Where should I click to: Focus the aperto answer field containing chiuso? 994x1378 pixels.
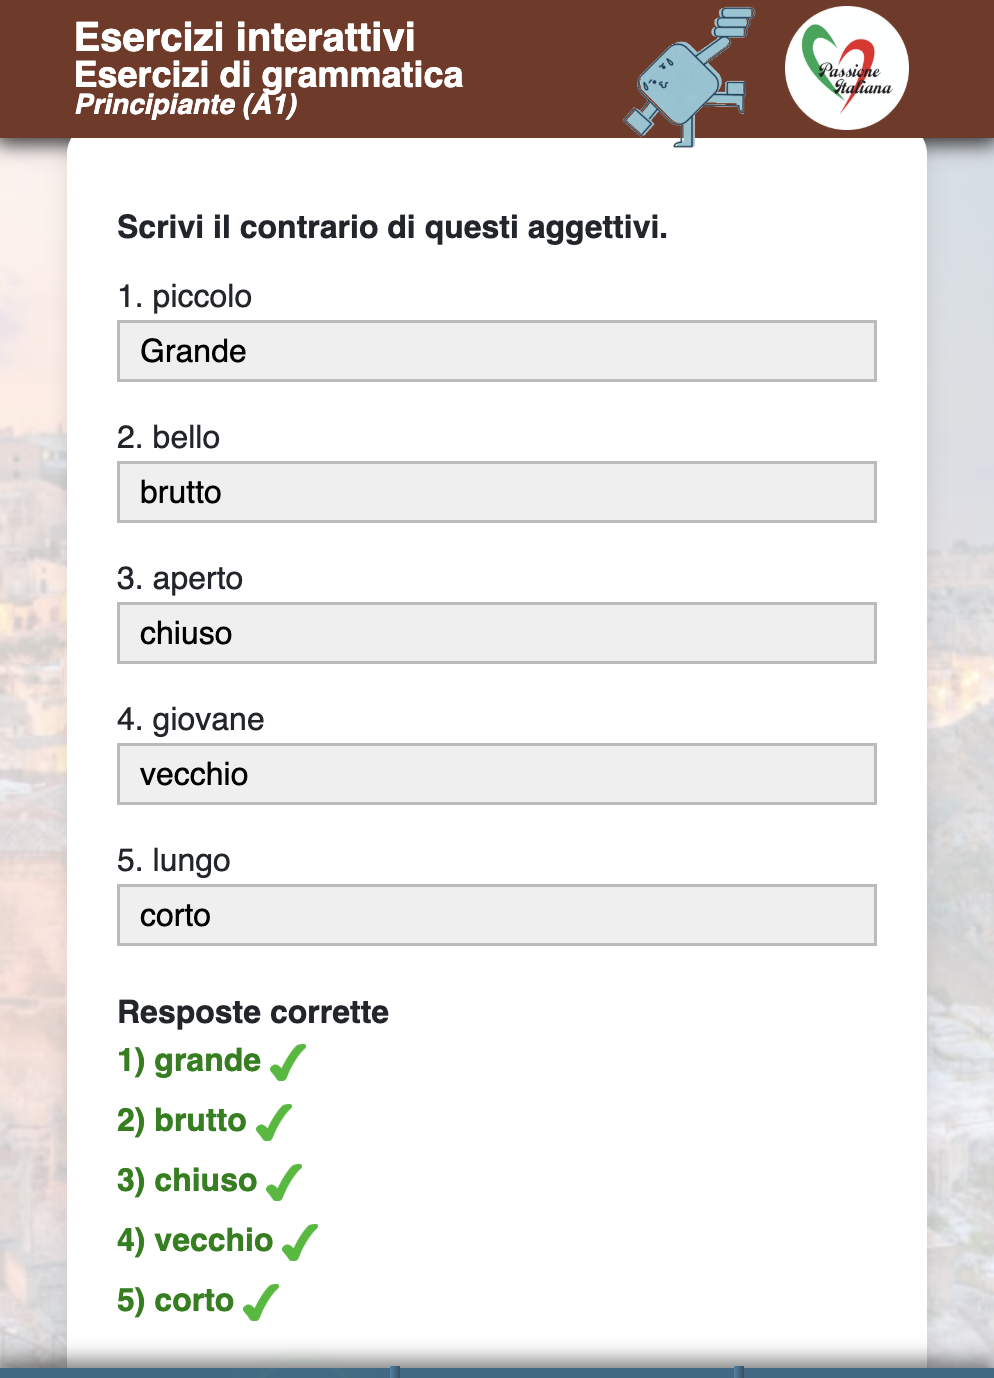pyautogui.click(x=496, y=633)
